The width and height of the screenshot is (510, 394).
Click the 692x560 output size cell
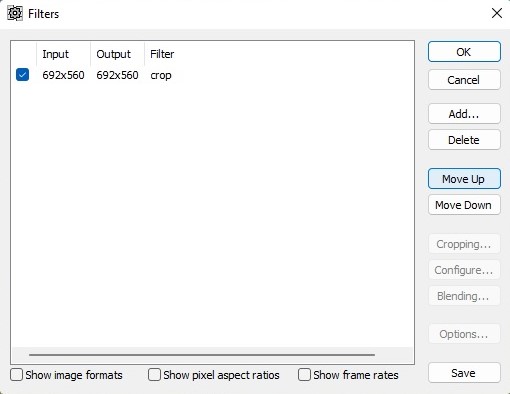(117, 75)
